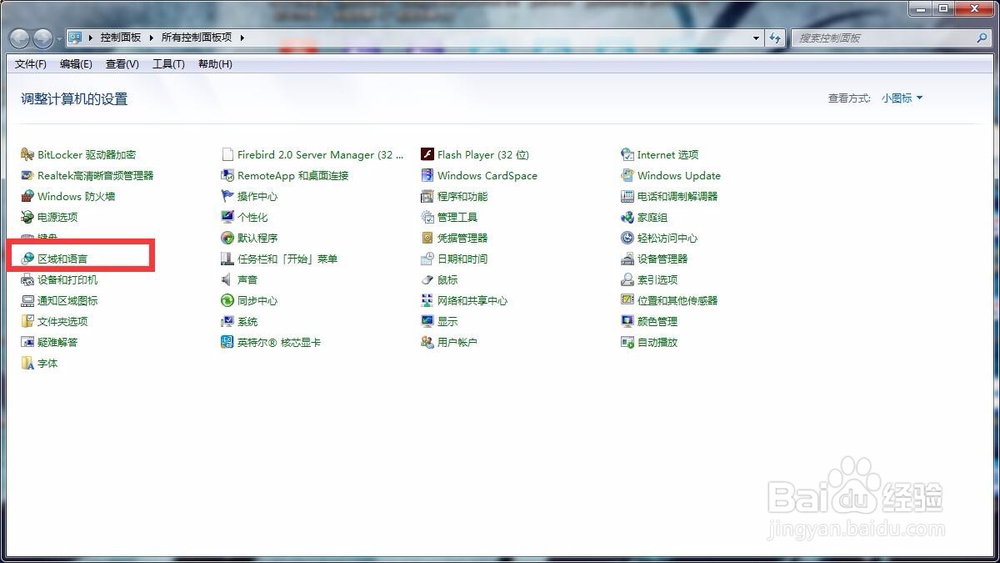This screenshot has width=1000, height=563.
Task: Open the address bar history dropdown arrow
Action: point(756,38)
